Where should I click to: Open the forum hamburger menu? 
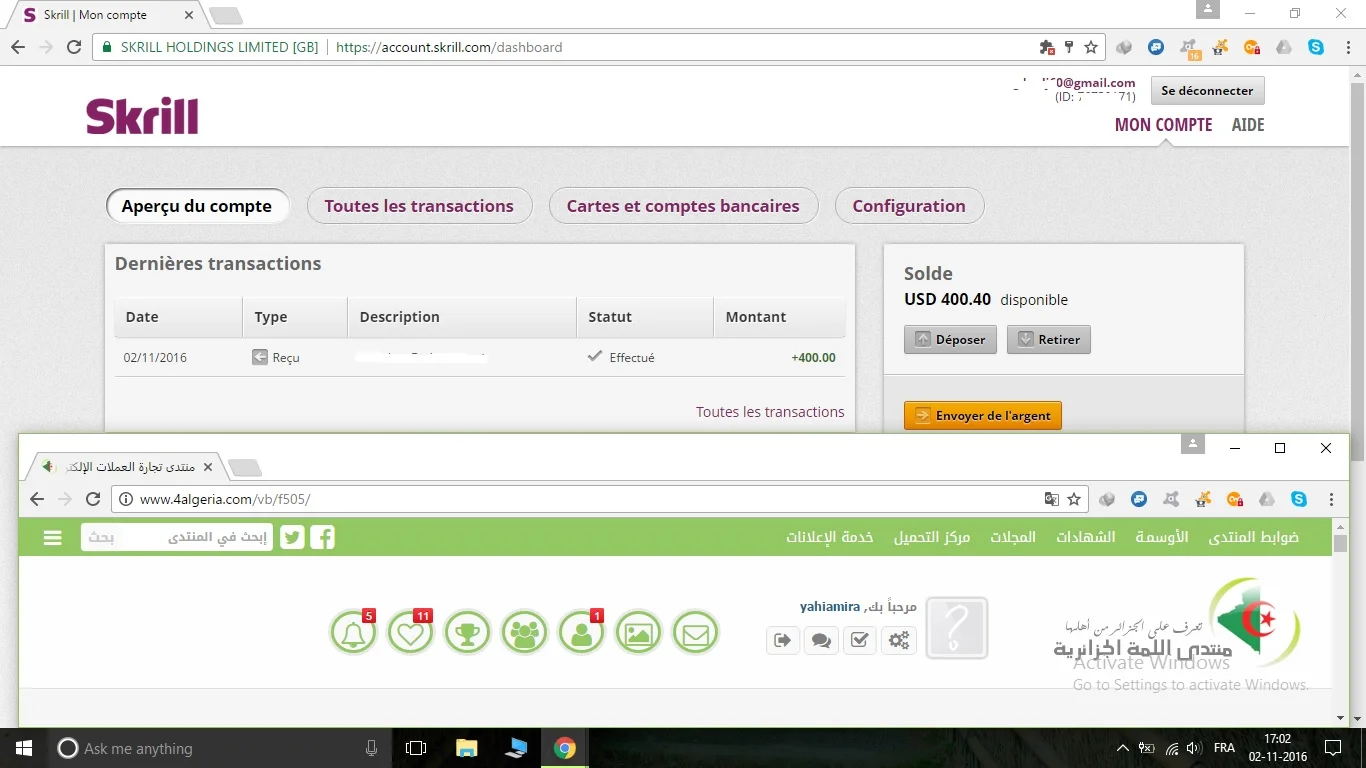tap(53, 538)
